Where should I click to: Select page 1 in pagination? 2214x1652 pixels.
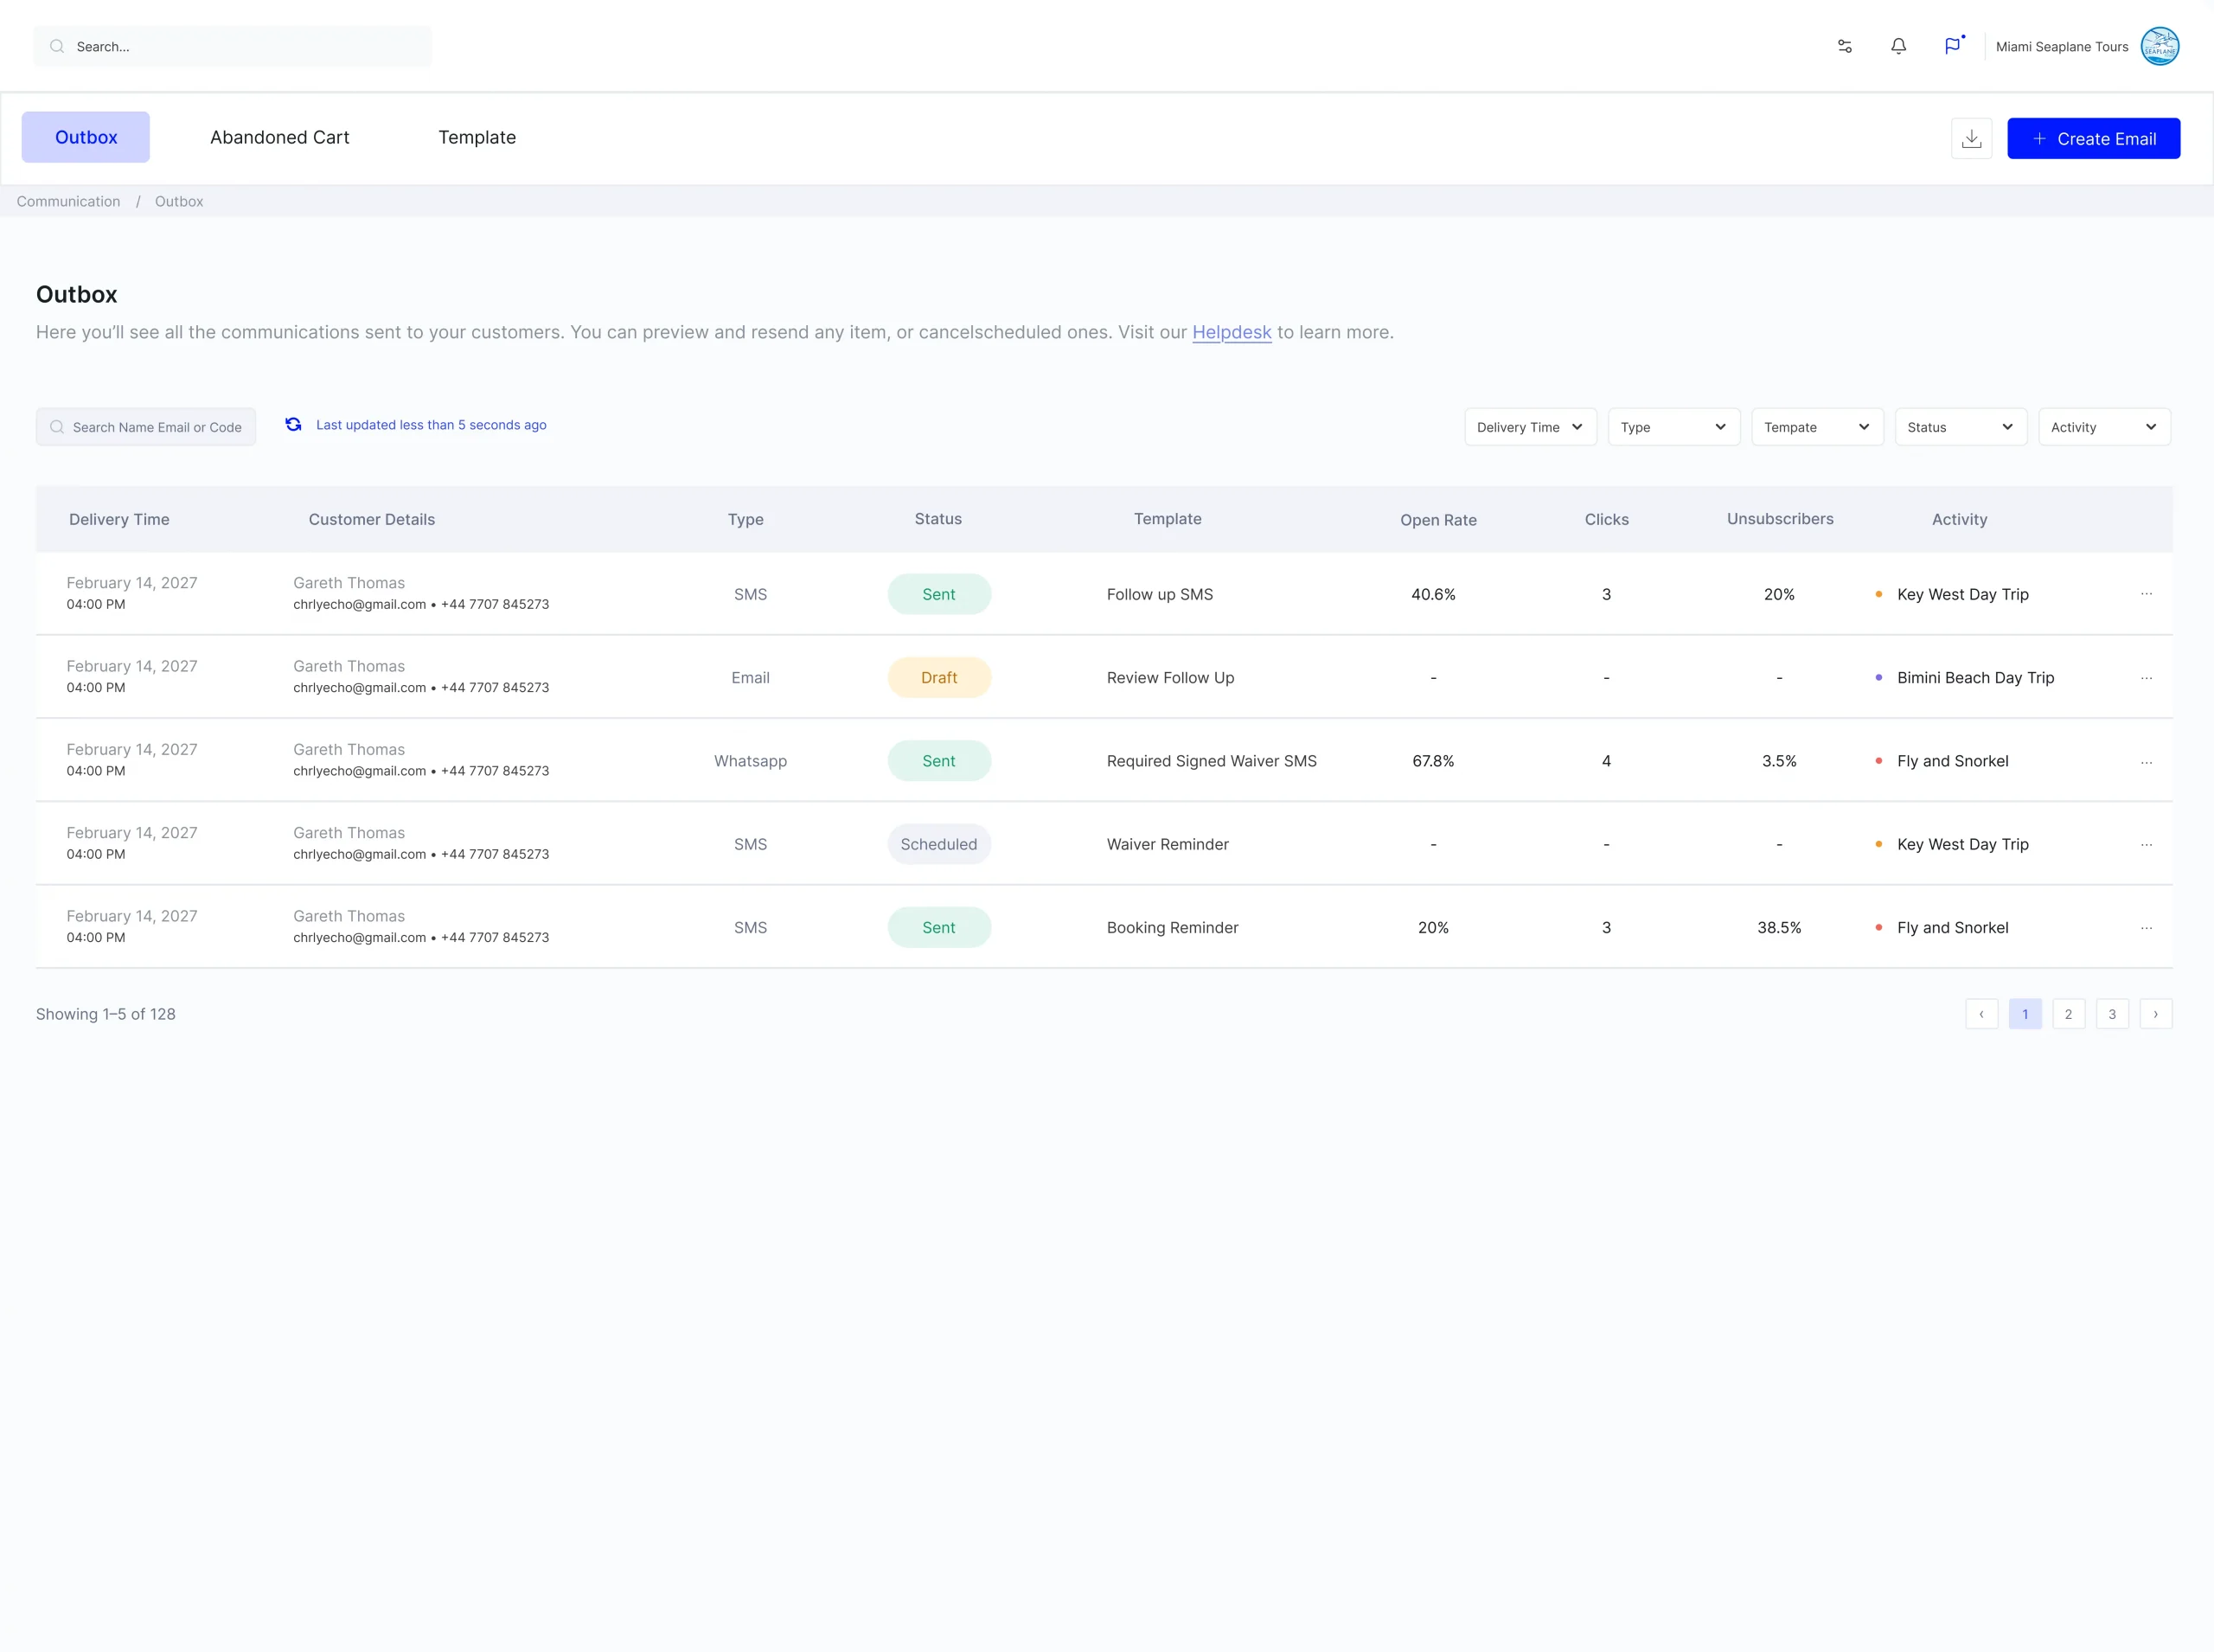pyautogui.click(x=2025, y=1014)
